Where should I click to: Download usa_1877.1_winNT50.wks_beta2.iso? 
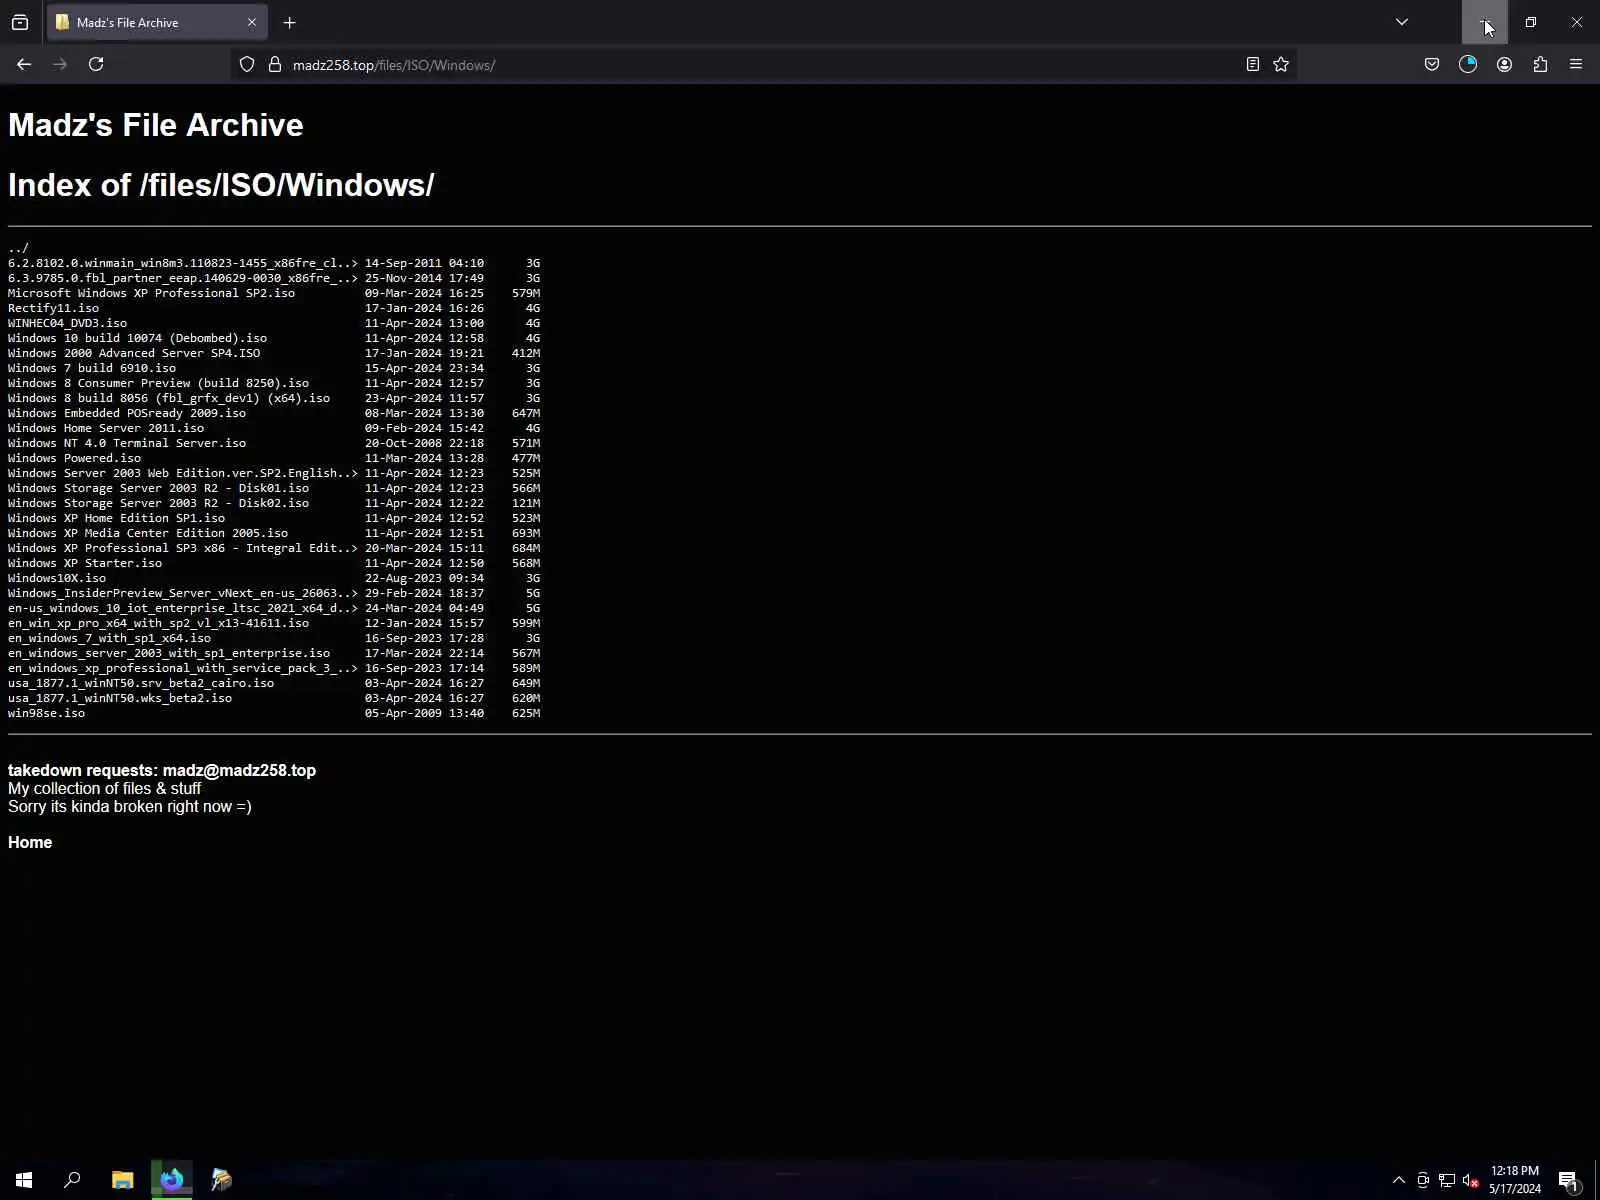[x=120, y=698]
